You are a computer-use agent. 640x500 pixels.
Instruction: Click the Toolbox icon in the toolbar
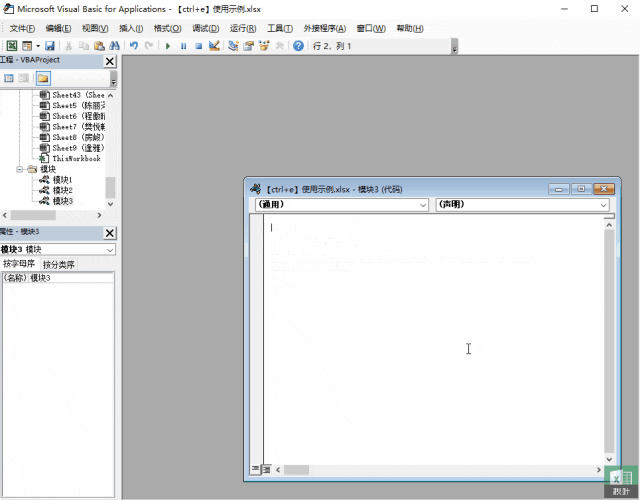point(280,46)
